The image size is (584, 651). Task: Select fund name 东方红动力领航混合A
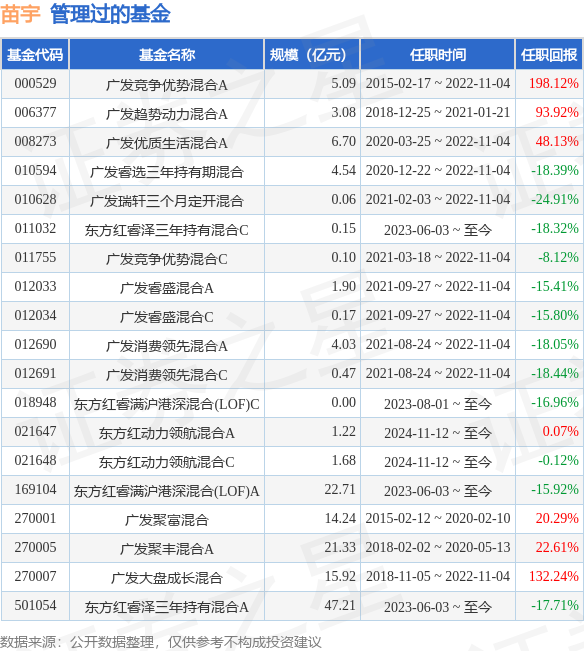coord(166,433)
